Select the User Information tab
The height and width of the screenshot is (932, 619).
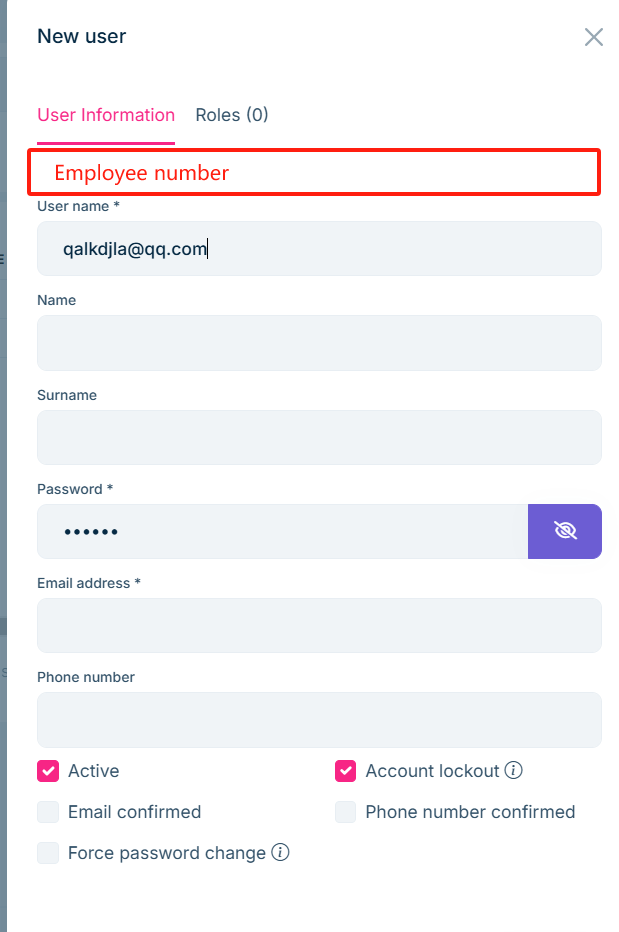point(106,115)
